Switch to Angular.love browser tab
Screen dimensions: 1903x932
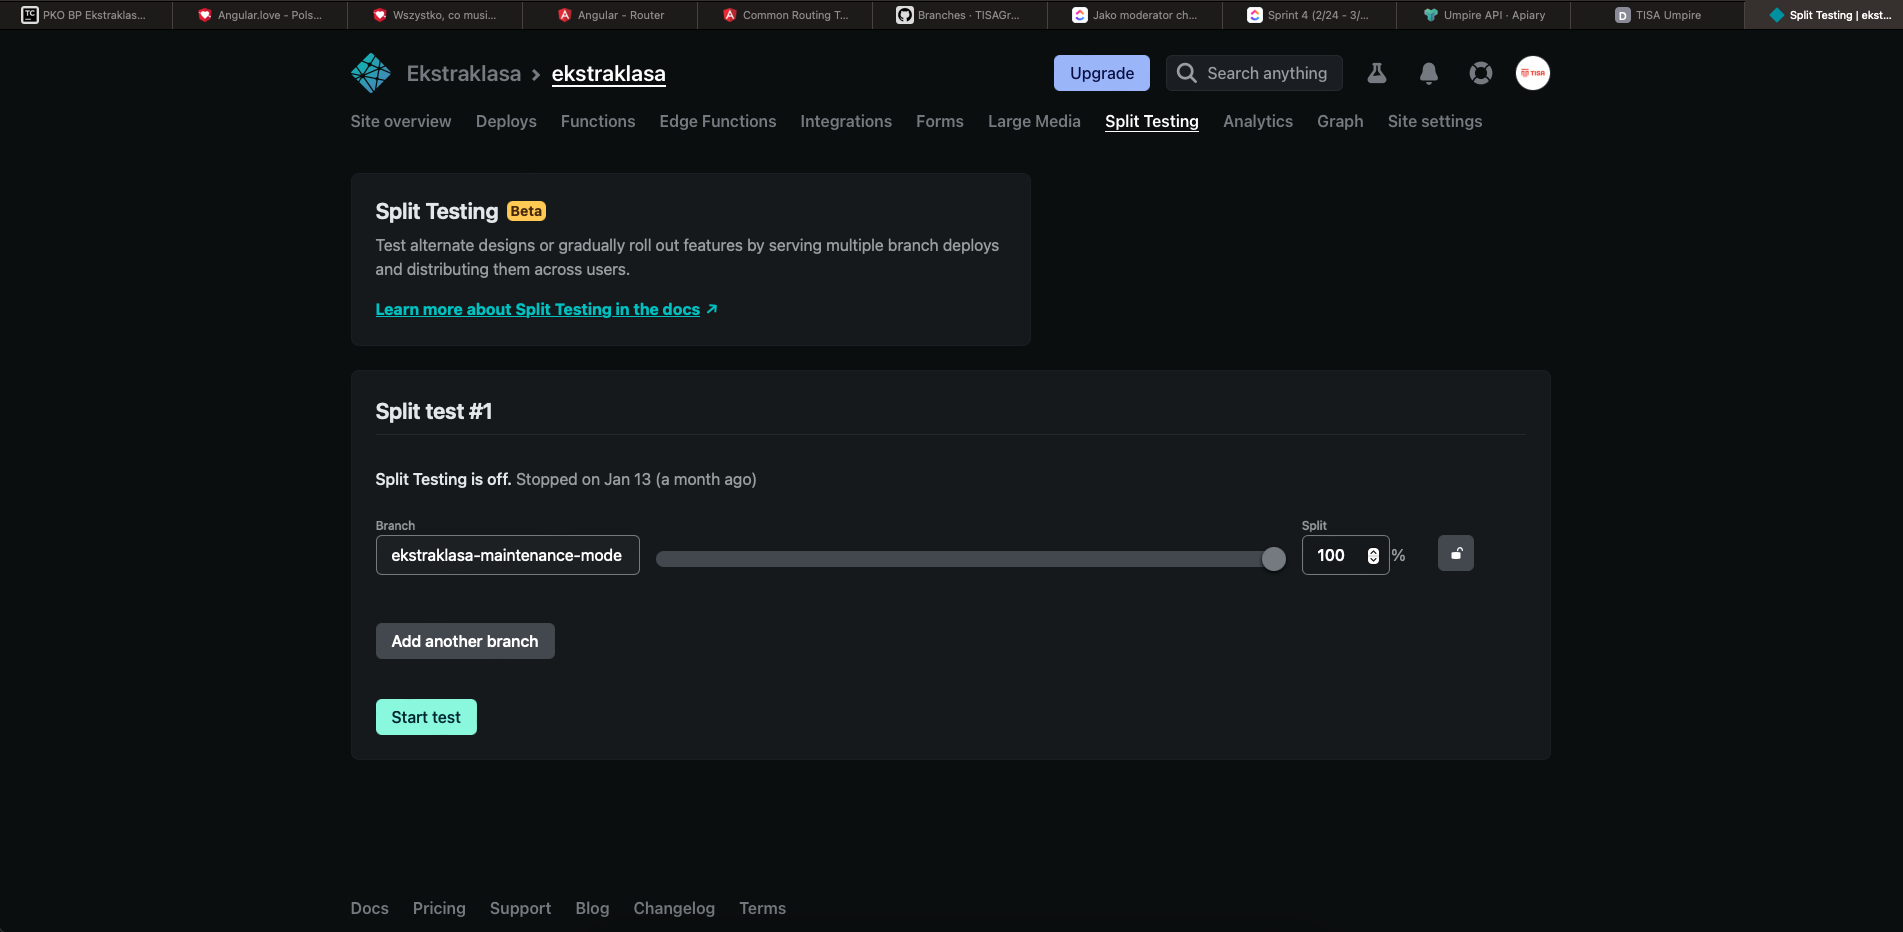coord(261,15)
